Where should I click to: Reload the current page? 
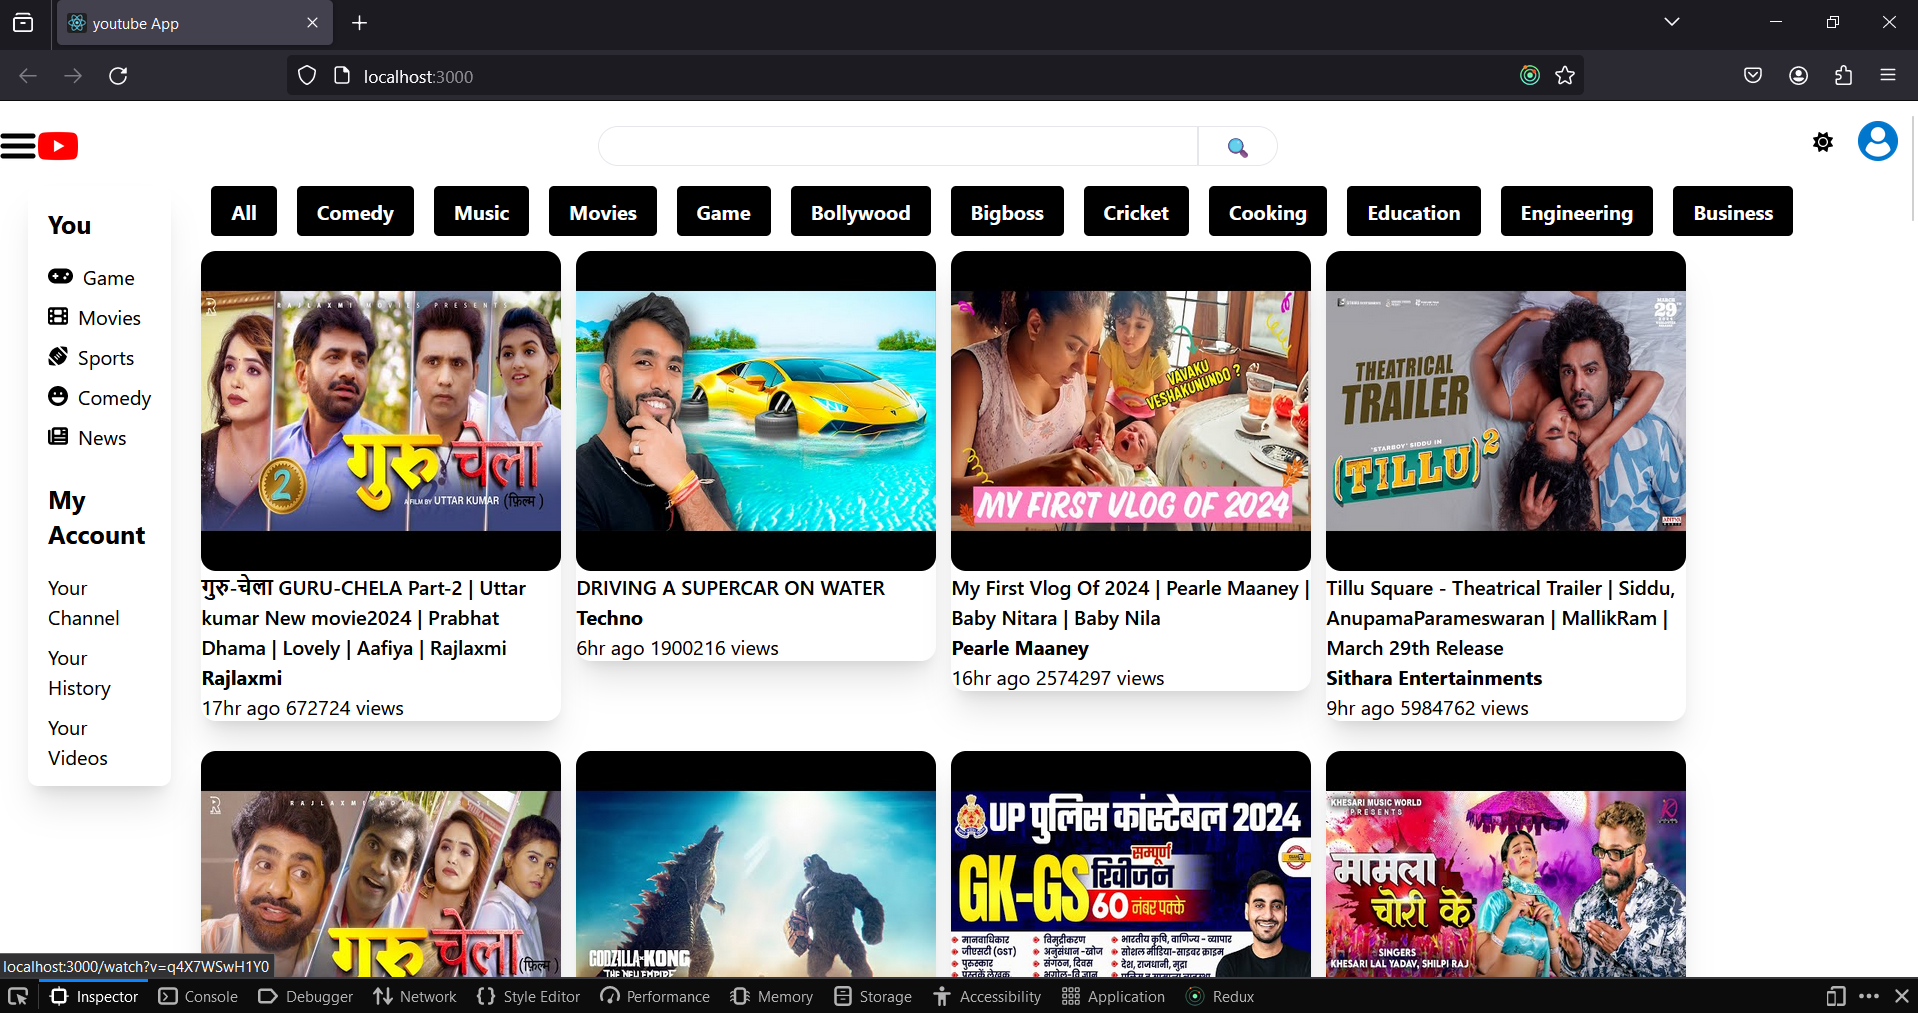coord(118,76)
